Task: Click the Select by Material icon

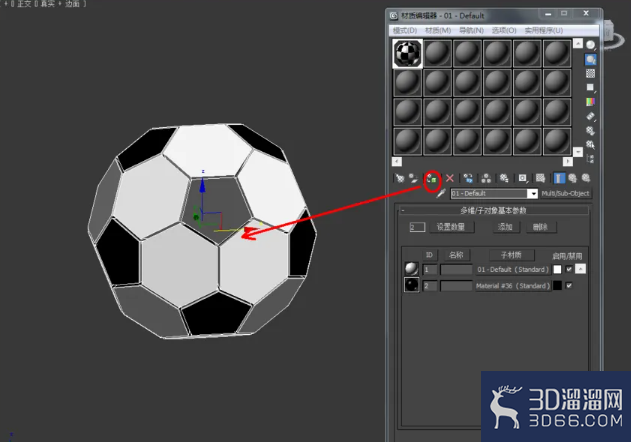Action: 590,144
